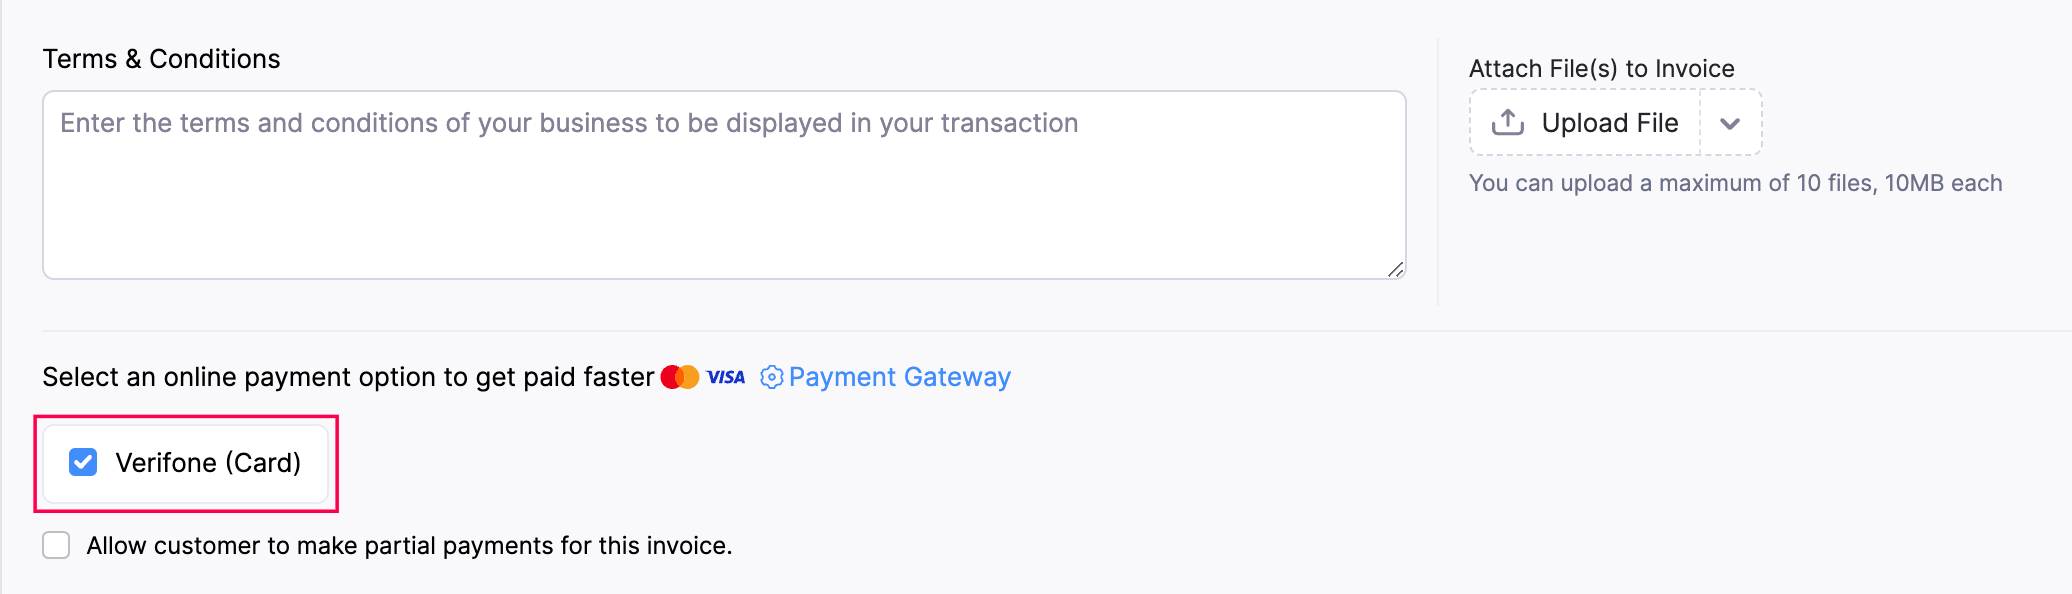Uncheck the Verifone (Card) checkbox
The height and width of the screenshot is (594, 2072).
click(83, 462)
